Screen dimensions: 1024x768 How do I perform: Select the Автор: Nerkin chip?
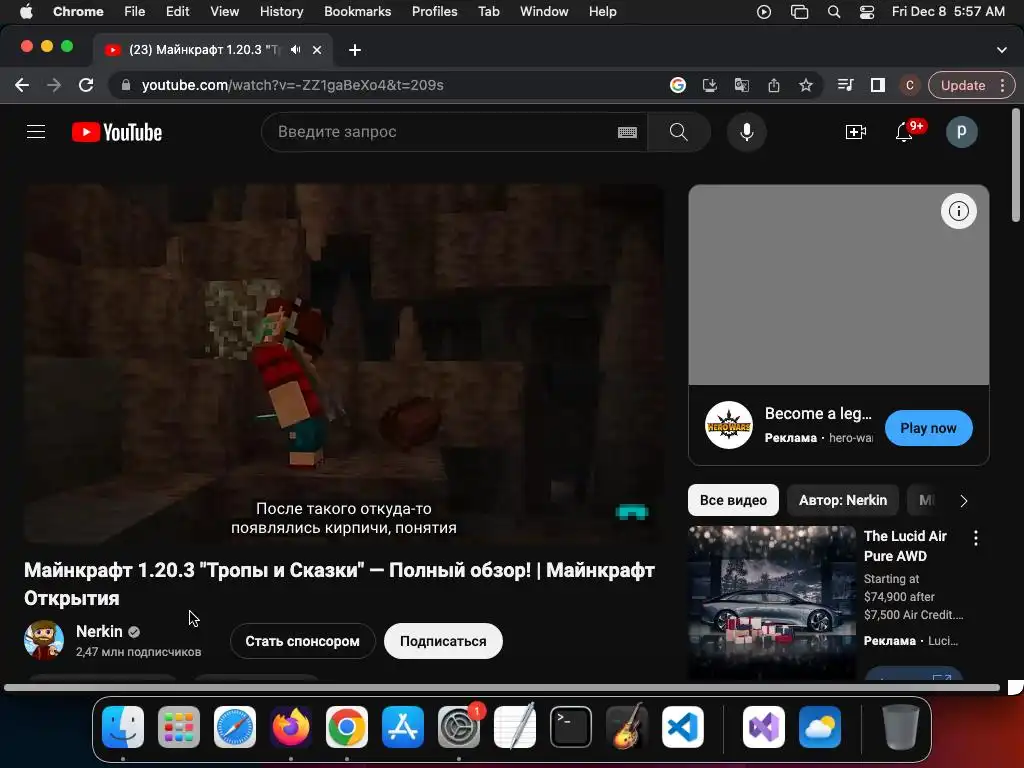pyautogui.click(x=842, y=500)
